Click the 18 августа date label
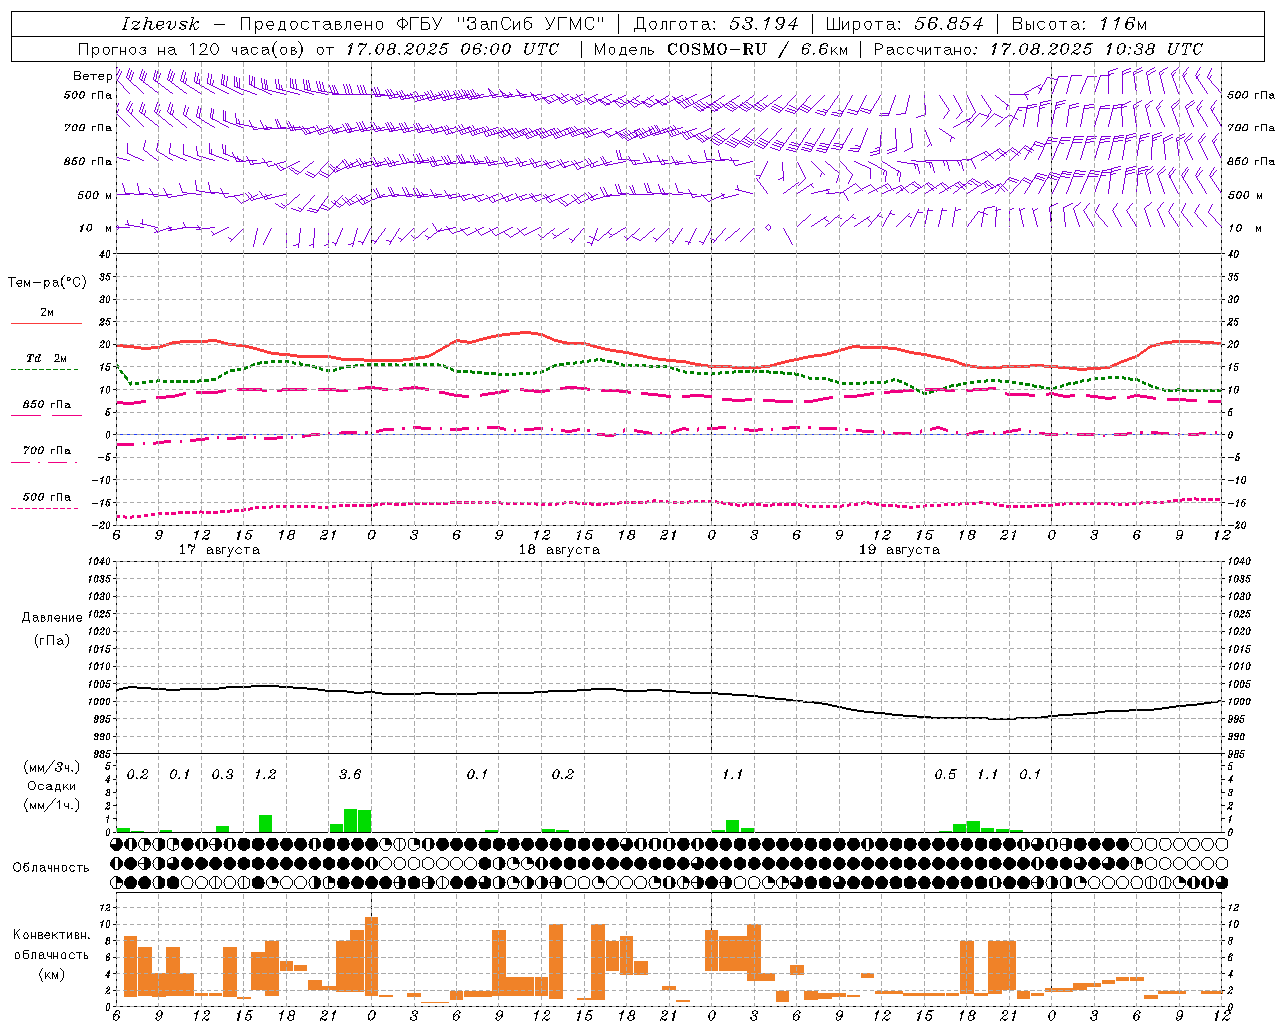The image size is (1280, 1024). (559, 550)
